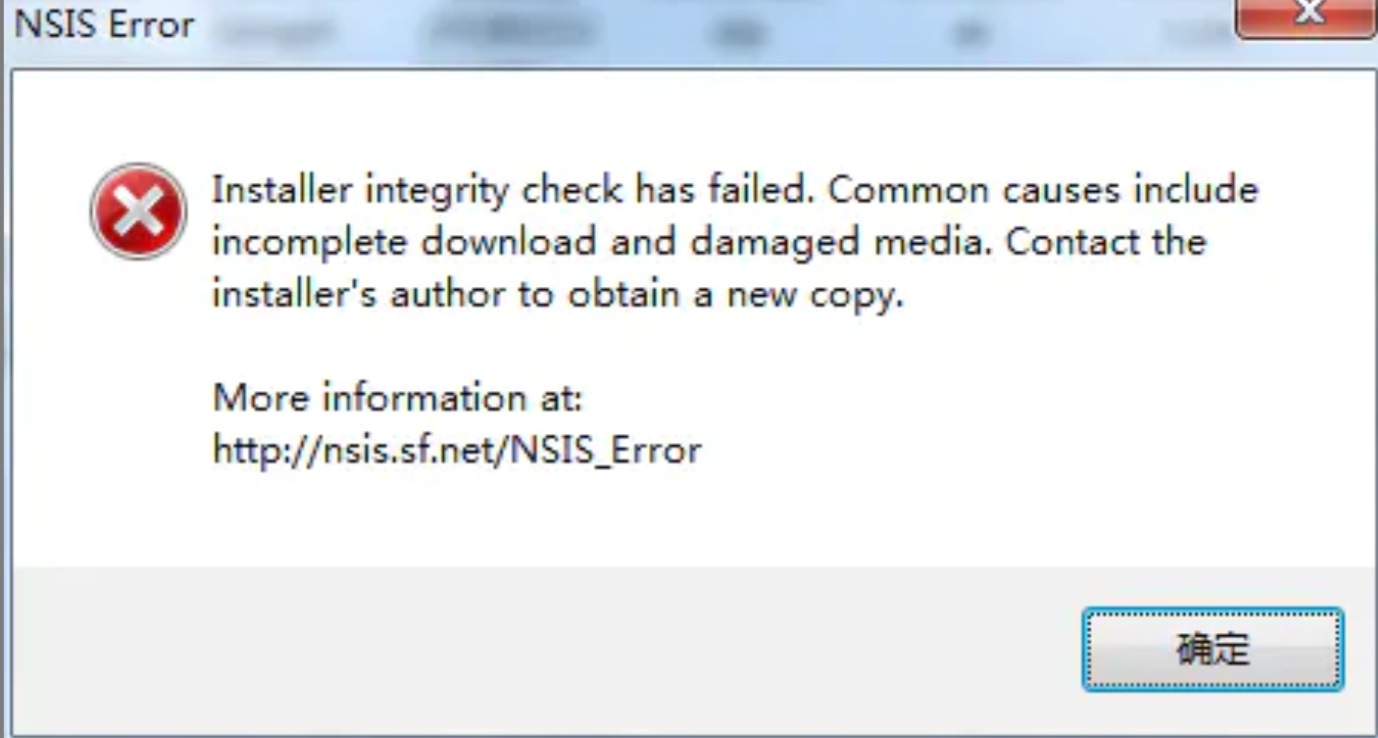Viewport: 1378px width, 738px height.
Task: Click the "NSIS_Error" end of the URL
Action: tap(606, 450)
